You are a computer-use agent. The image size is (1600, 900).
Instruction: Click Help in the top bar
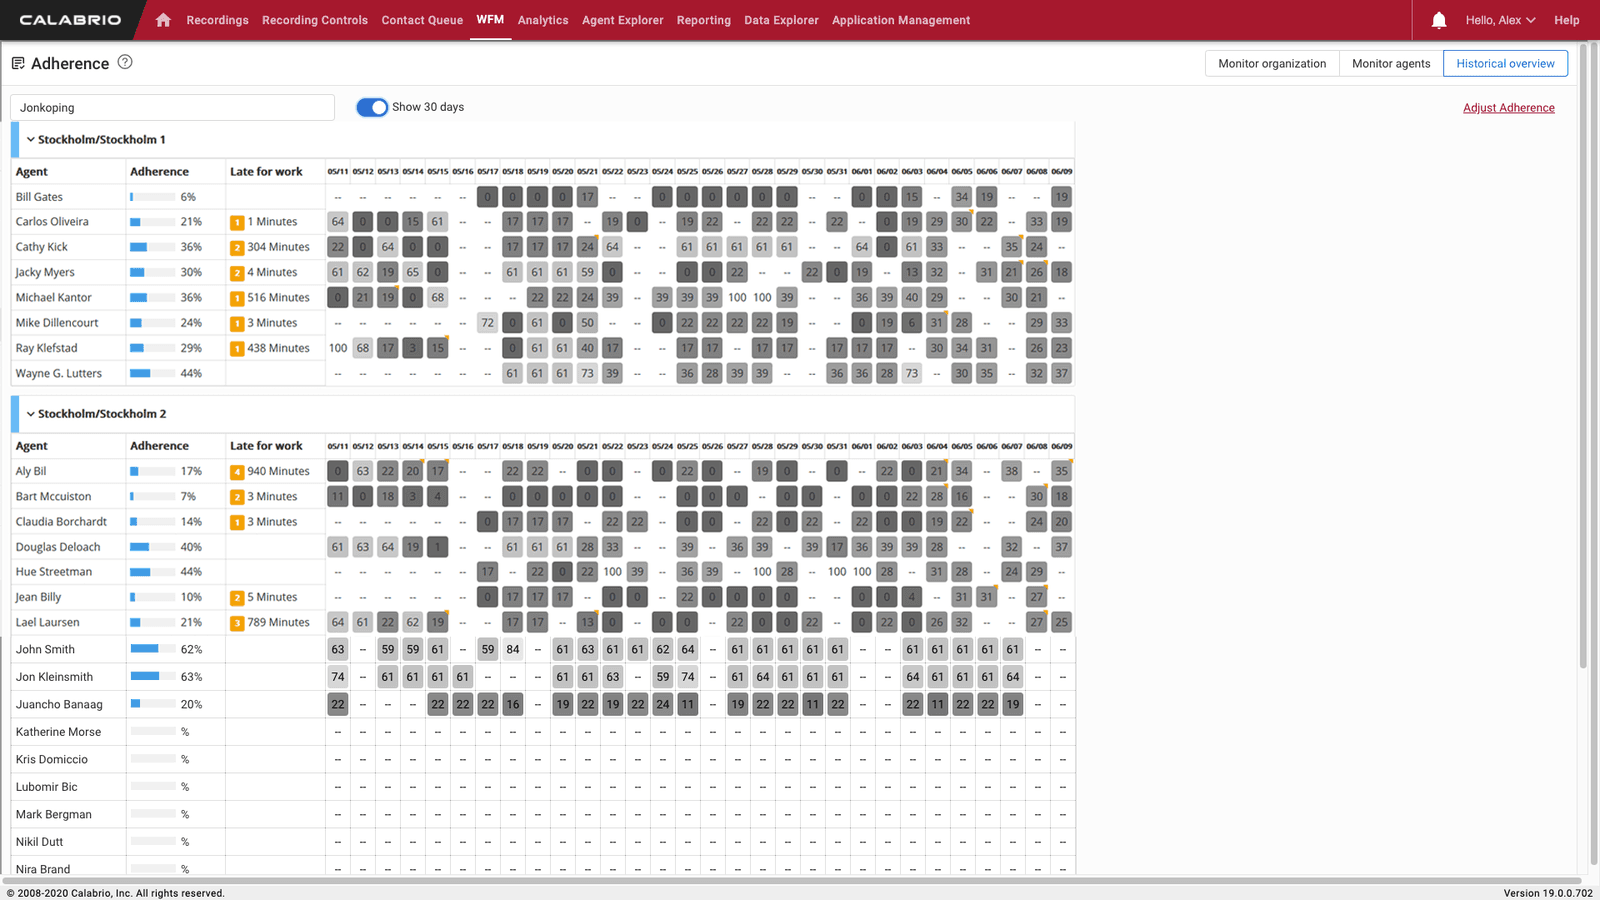tap(1566, 20)
